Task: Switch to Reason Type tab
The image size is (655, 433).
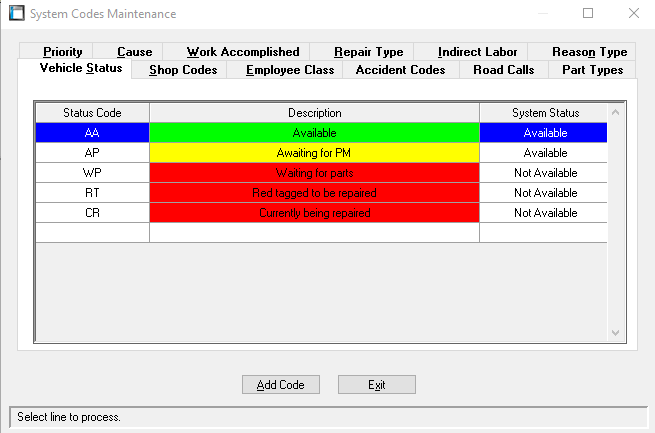Action: click(589, 52)
